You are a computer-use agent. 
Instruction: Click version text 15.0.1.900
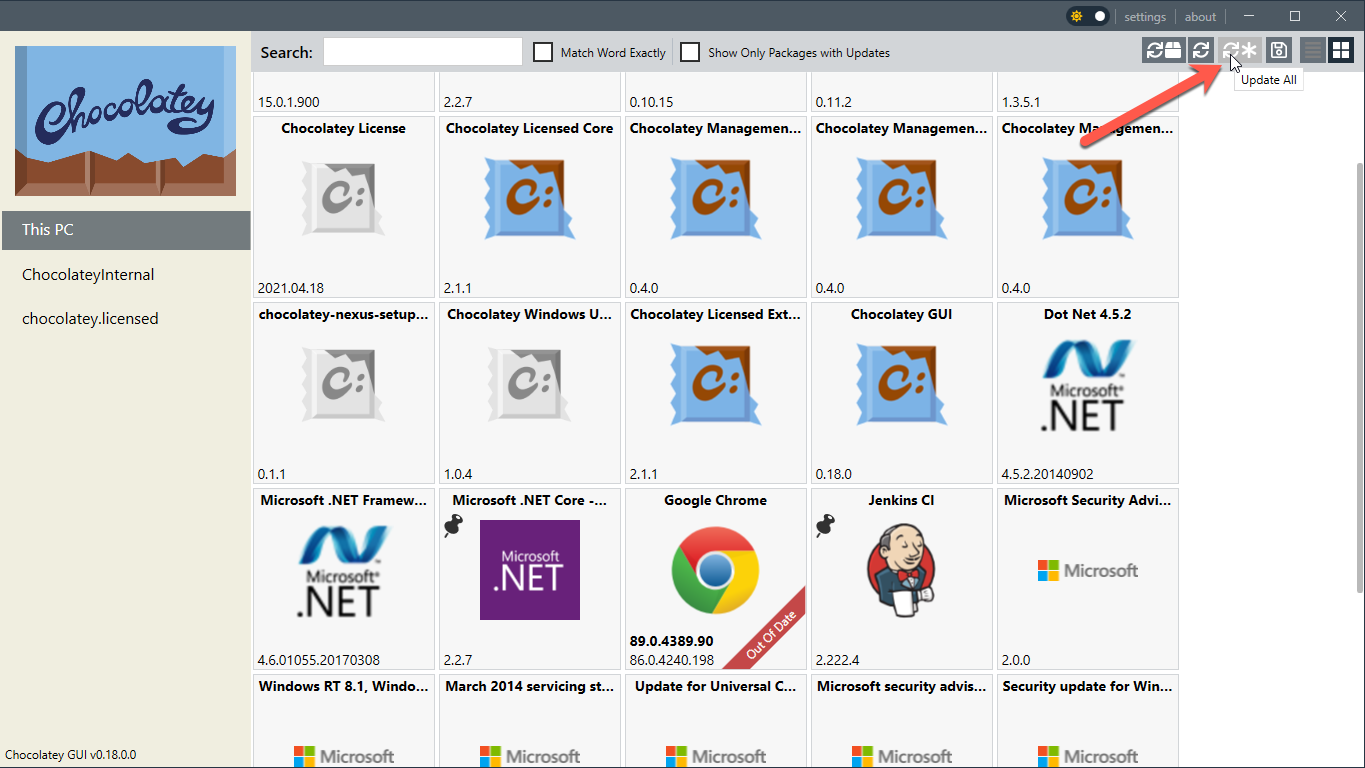click(289, 102)
